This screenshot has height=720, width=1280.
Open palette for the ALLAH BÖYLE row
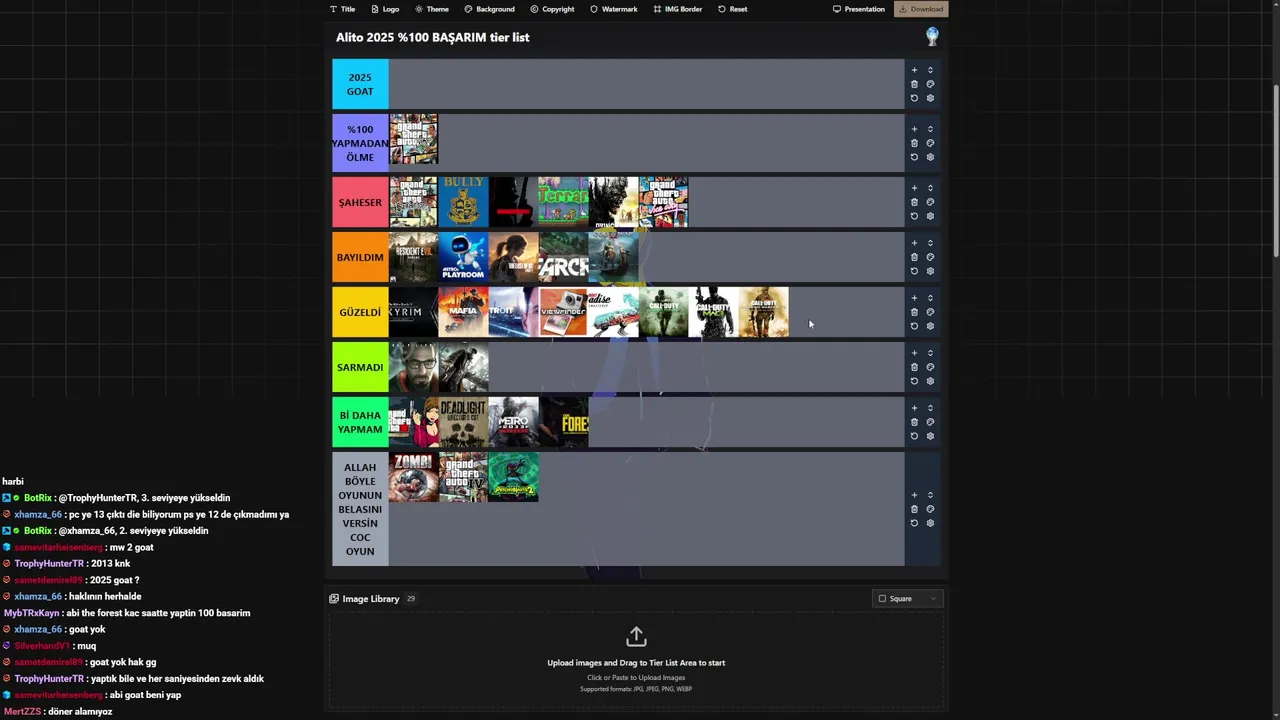(x=930, y=509)
